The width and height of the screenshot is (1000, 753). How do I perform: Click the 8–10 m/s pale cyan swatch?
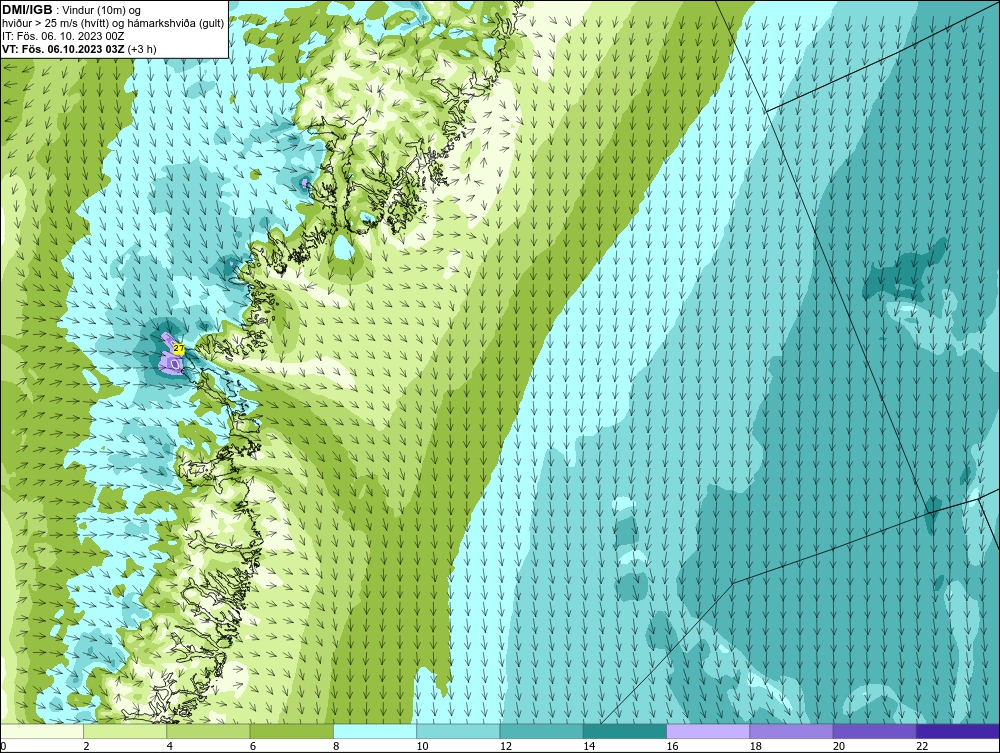click(375, 731)
